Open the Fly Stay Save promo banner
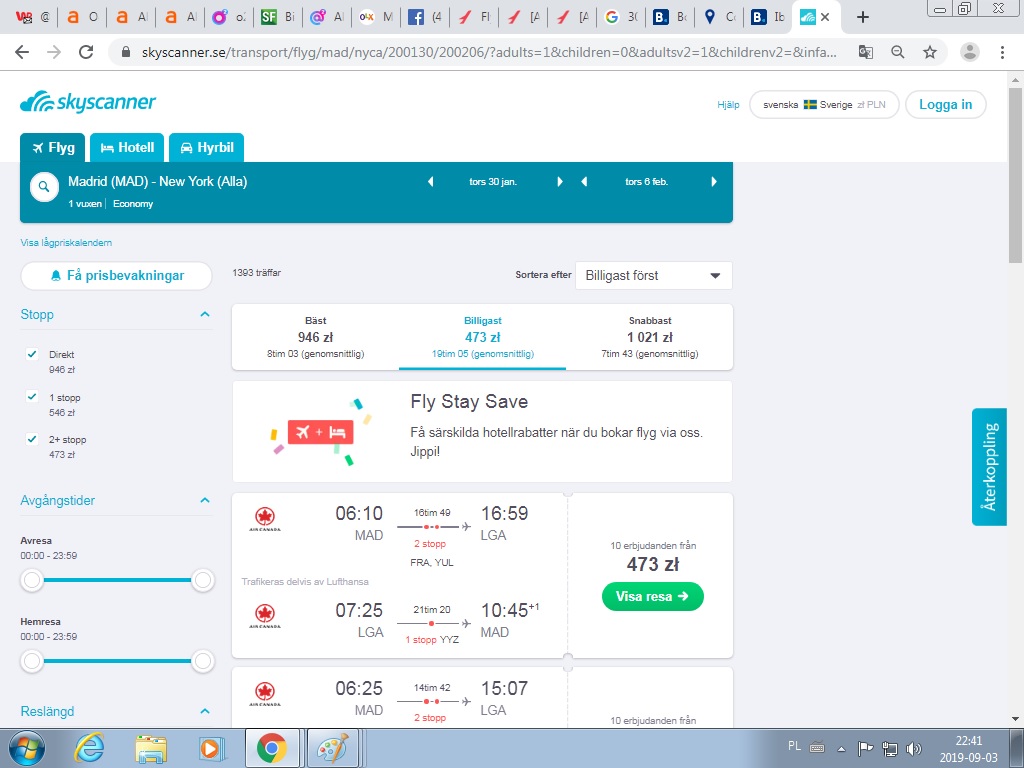The width and height of the screenshot is (1024, 768). point(483,432)
